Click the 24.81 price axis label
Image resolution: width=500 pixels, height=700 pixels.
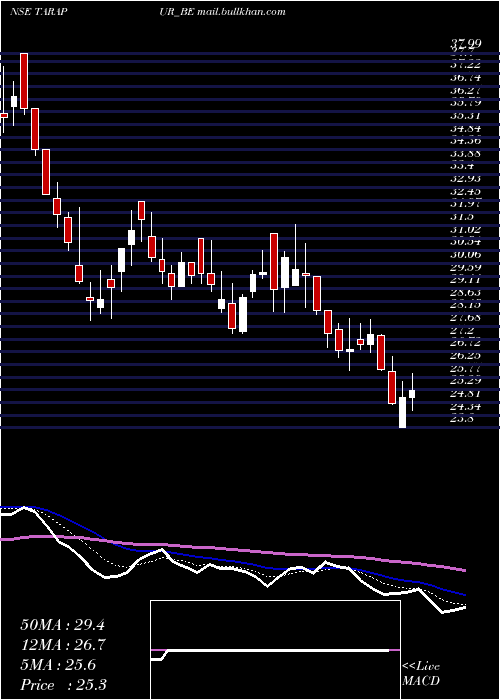(465, 394)
